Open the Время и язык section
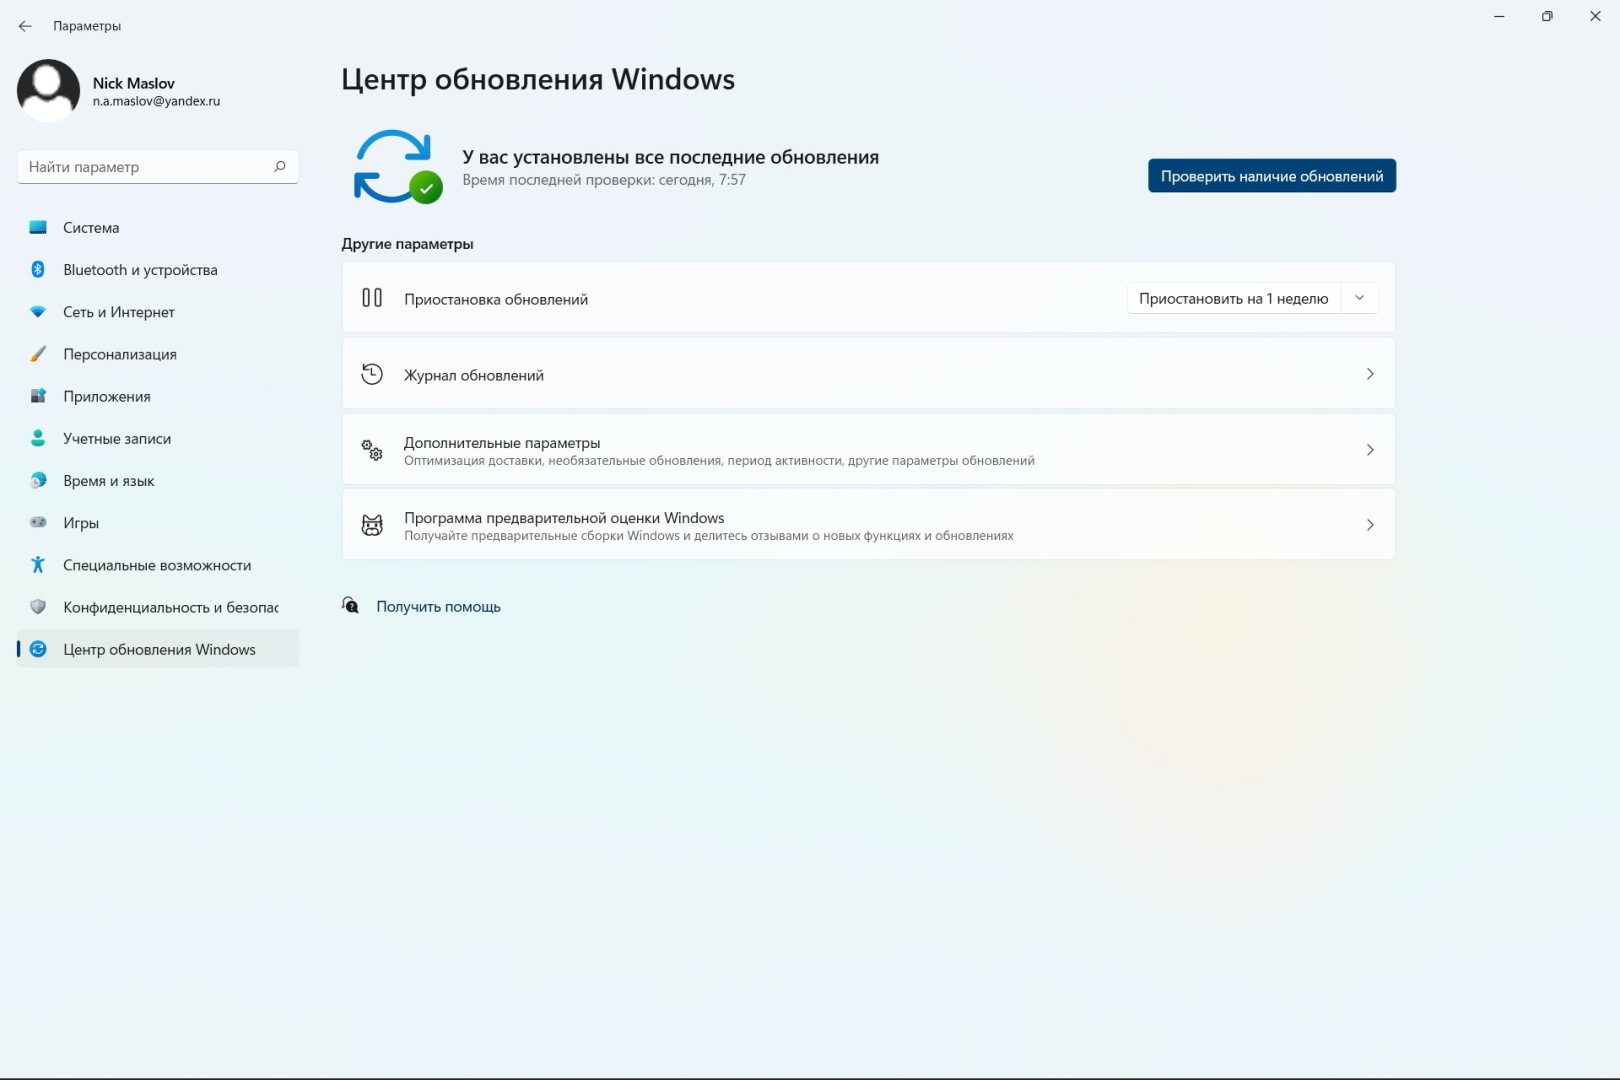Viewport: 1620px width, 1080px height. click(108, 481)
